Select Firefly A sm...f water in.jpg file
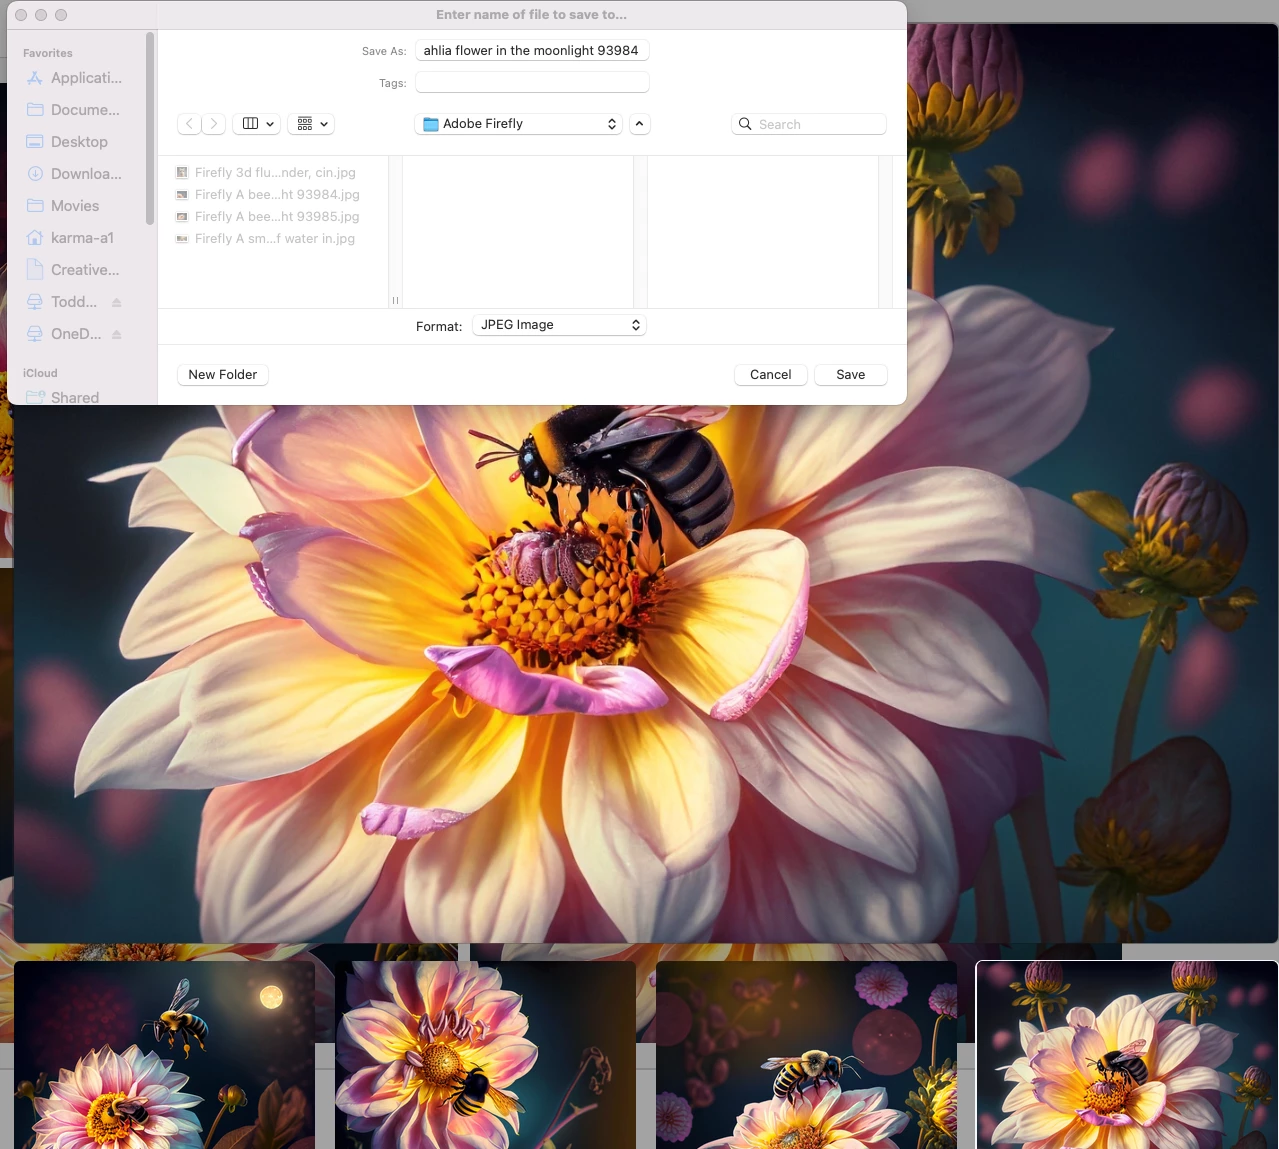This screenshot has height=1149, width=1279. click(266, 238)
